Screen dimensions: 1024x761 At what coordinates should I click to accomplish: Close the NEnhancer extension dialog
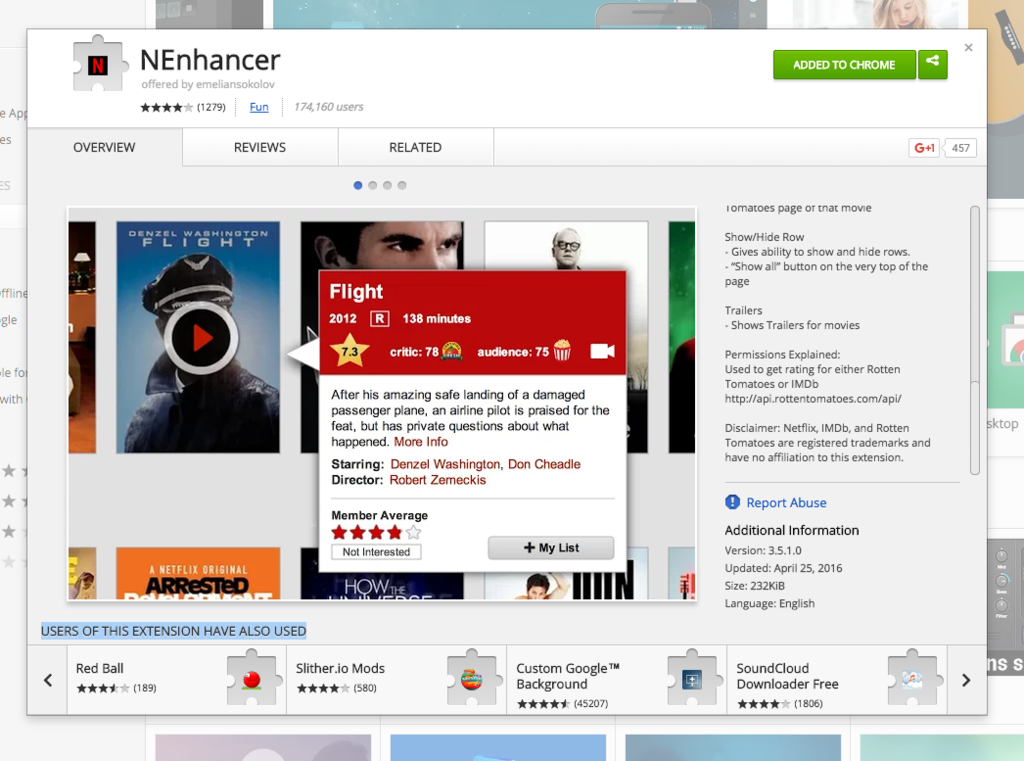[968, 48]
